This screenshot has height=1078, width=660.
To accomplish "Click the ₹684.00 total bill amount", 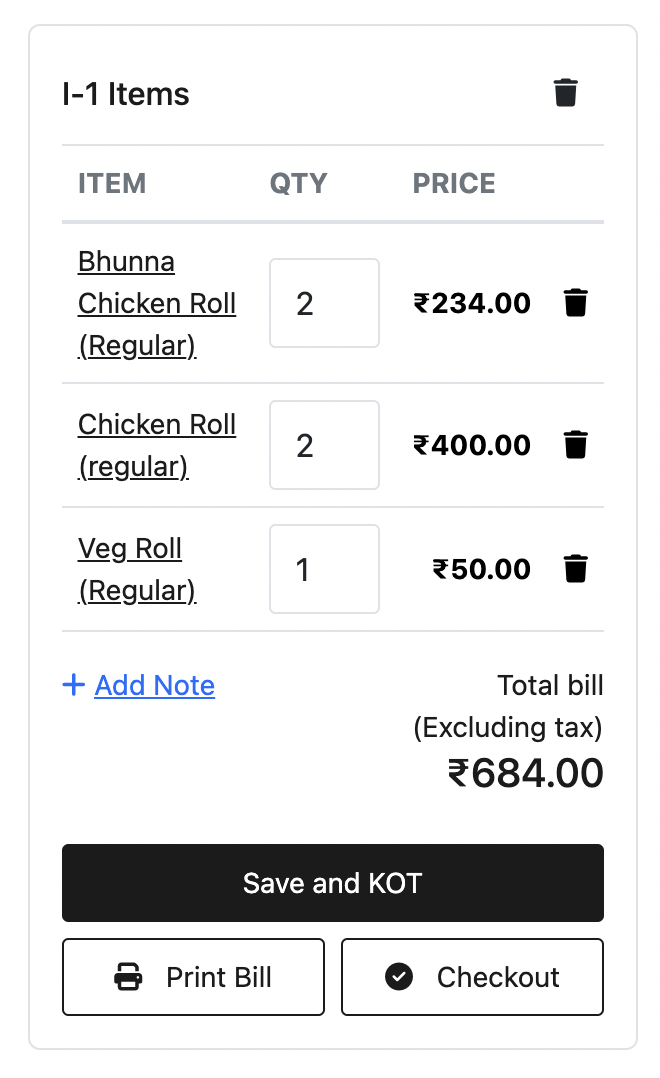I will [525, 773].
